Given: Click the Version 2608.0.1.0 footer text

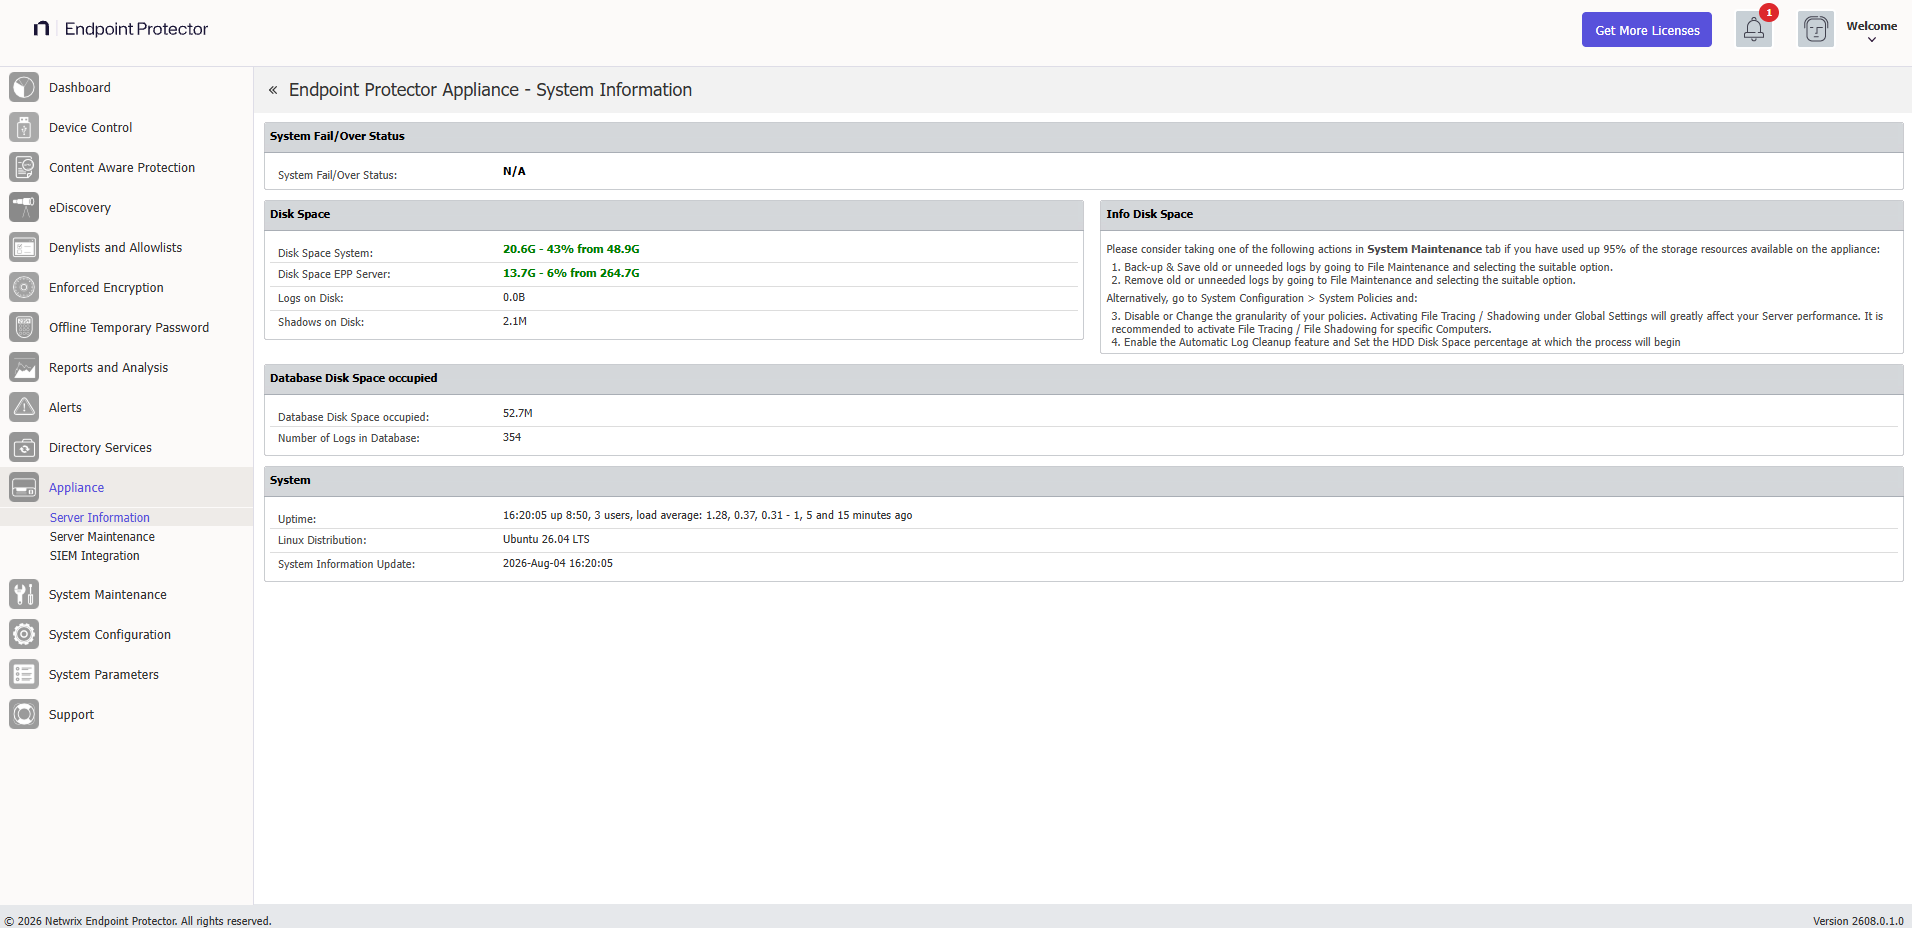Looking at the screenshot, I should (x=1858, y=921).
